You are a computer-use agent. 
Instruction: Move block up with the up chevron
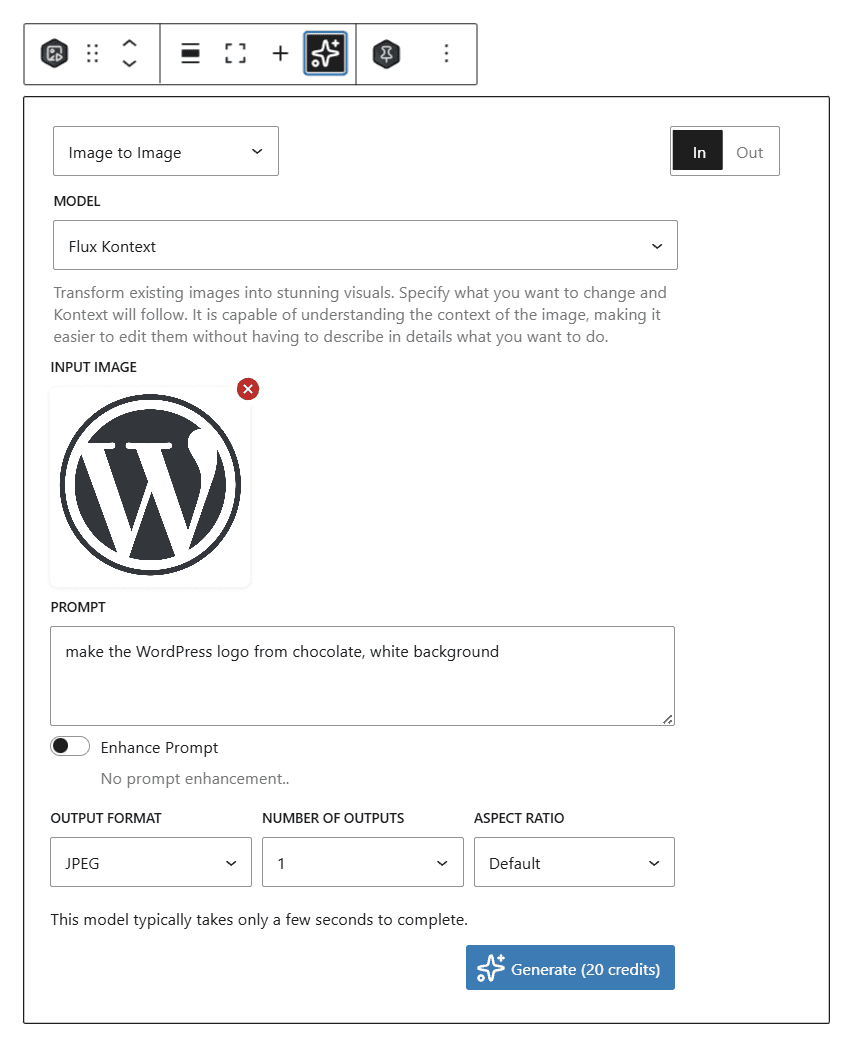click(129, 44)
